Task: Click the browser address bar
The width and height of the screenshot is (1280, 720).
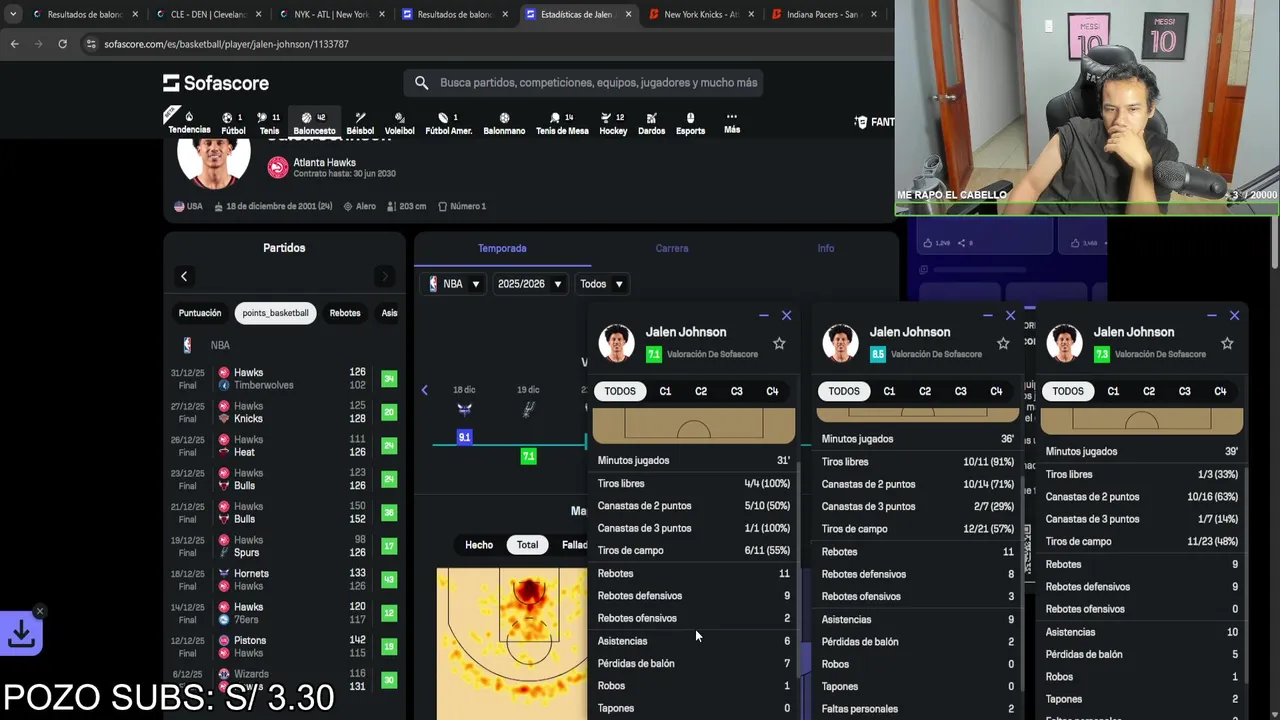Action: click(480, 44)
